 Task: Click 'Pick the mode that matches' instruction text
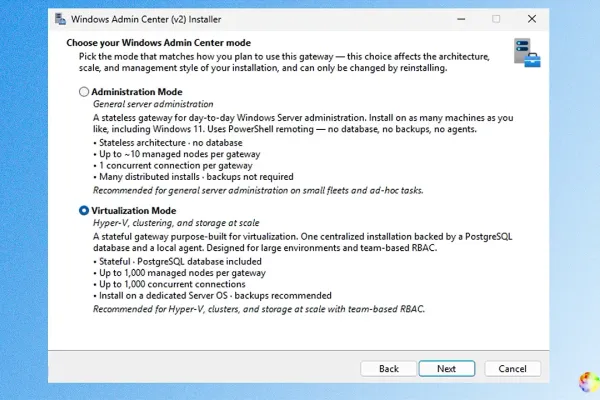(x=284, y=62)
